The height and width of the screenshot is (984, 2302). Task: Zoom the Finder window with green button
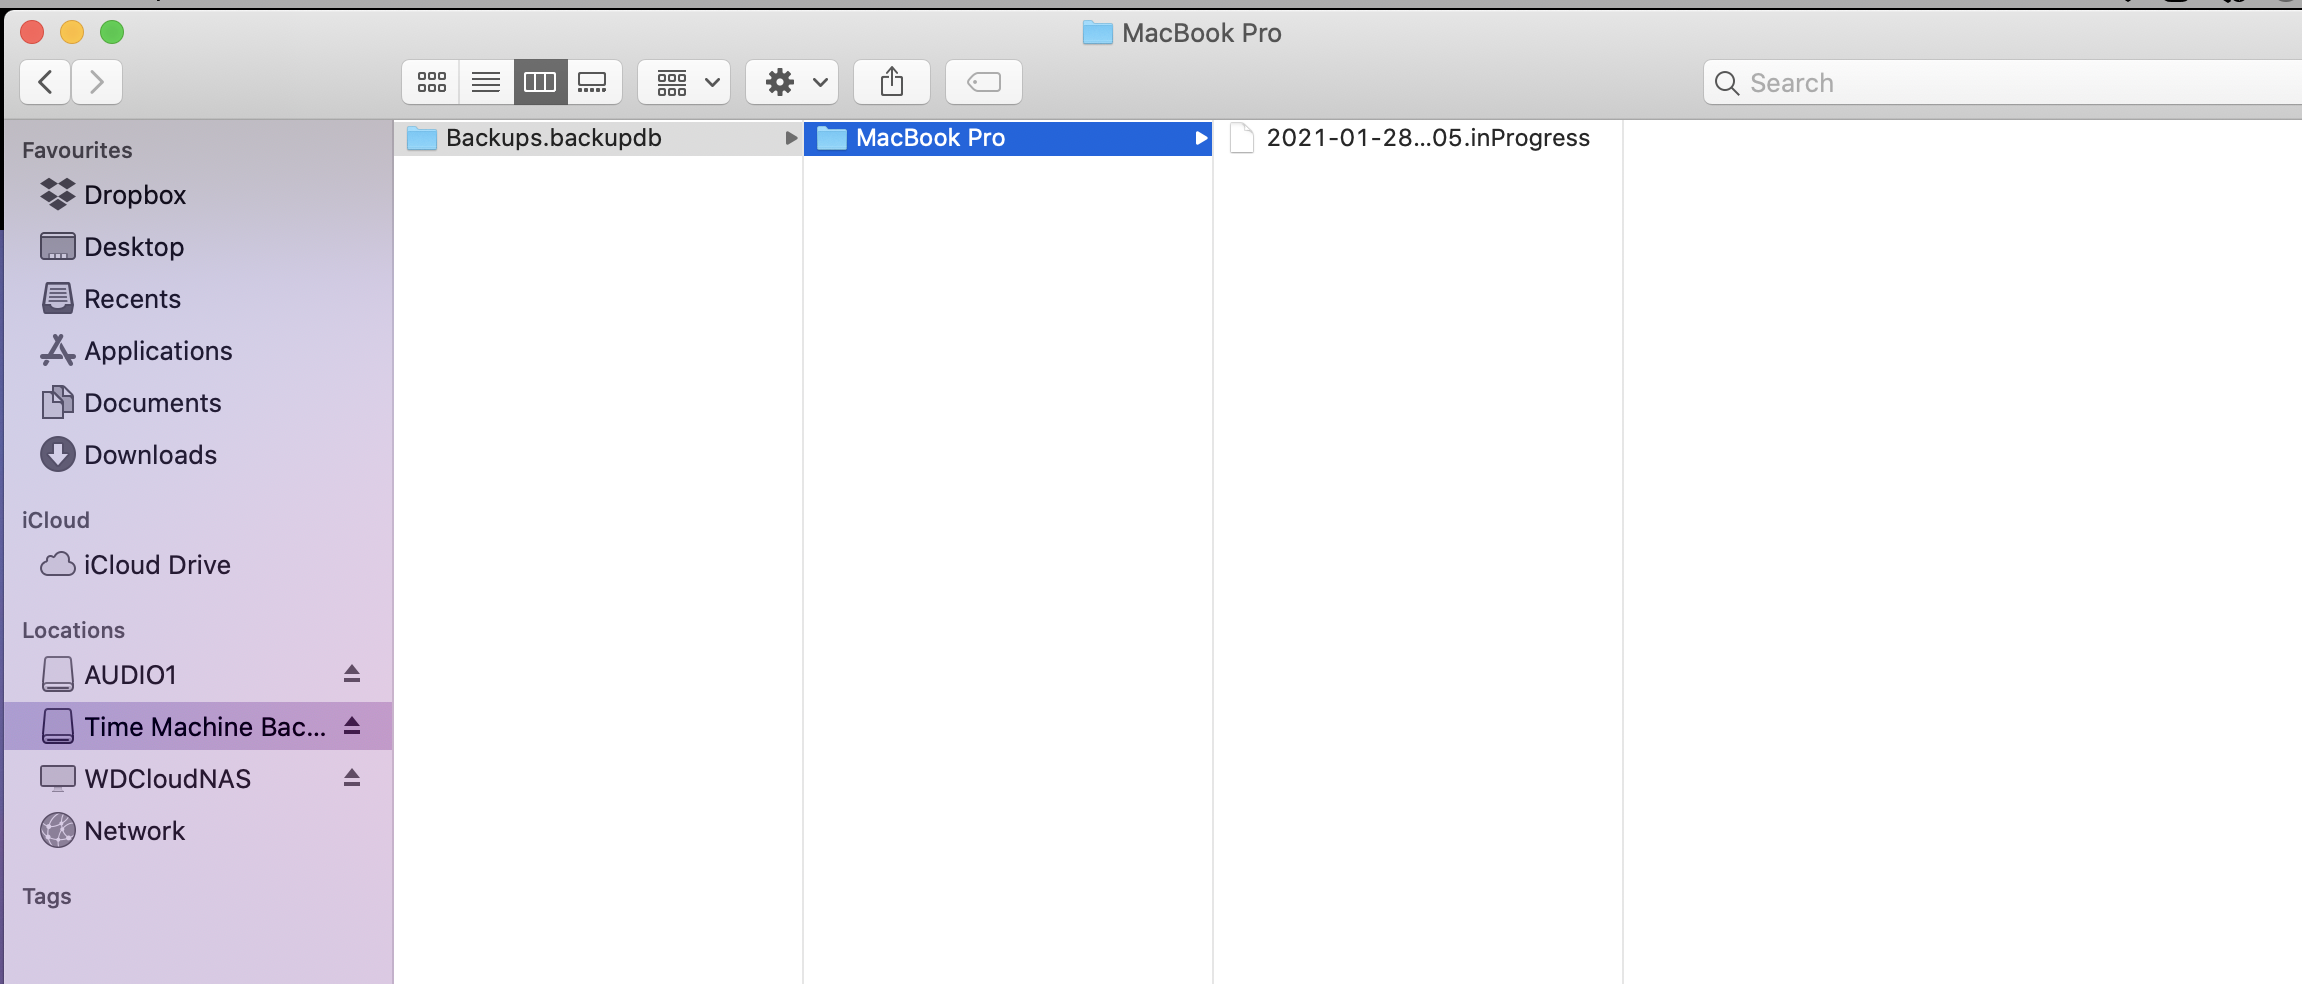pyautogui.click(x=112, y=32)
